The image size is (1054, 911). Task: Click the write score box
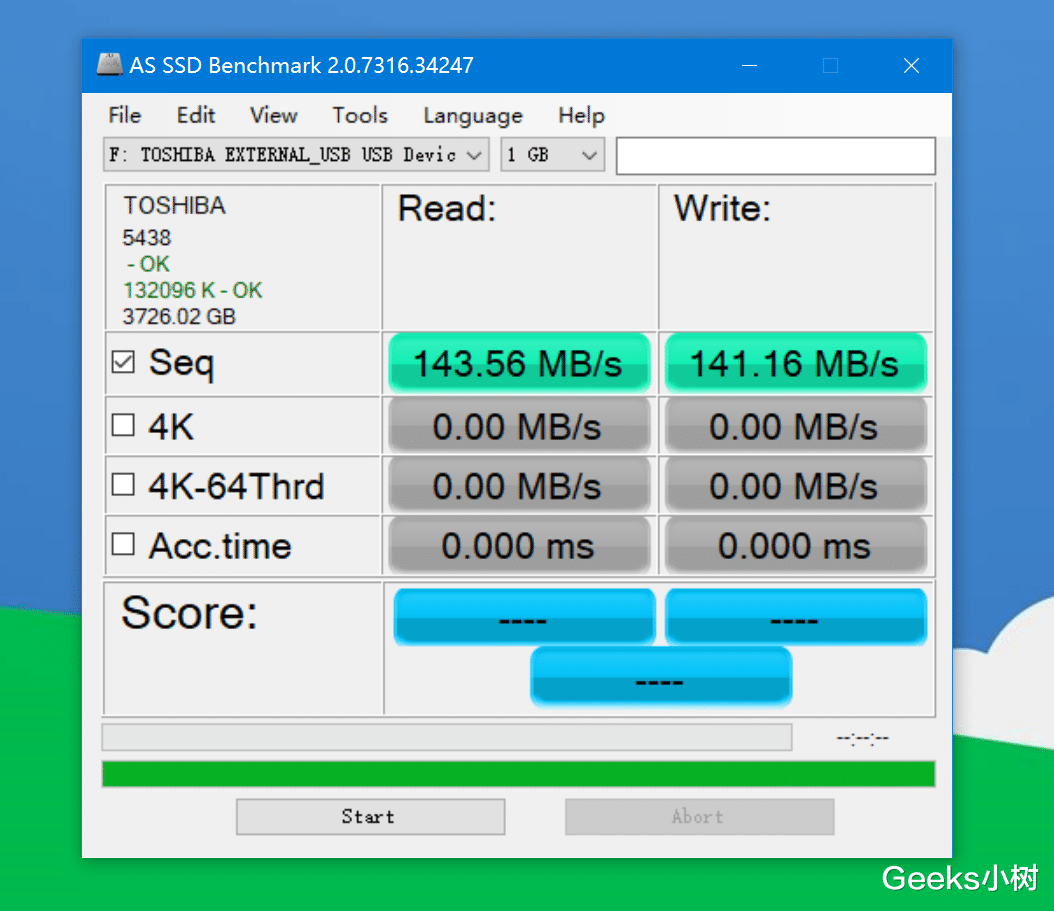coord(796,617)
